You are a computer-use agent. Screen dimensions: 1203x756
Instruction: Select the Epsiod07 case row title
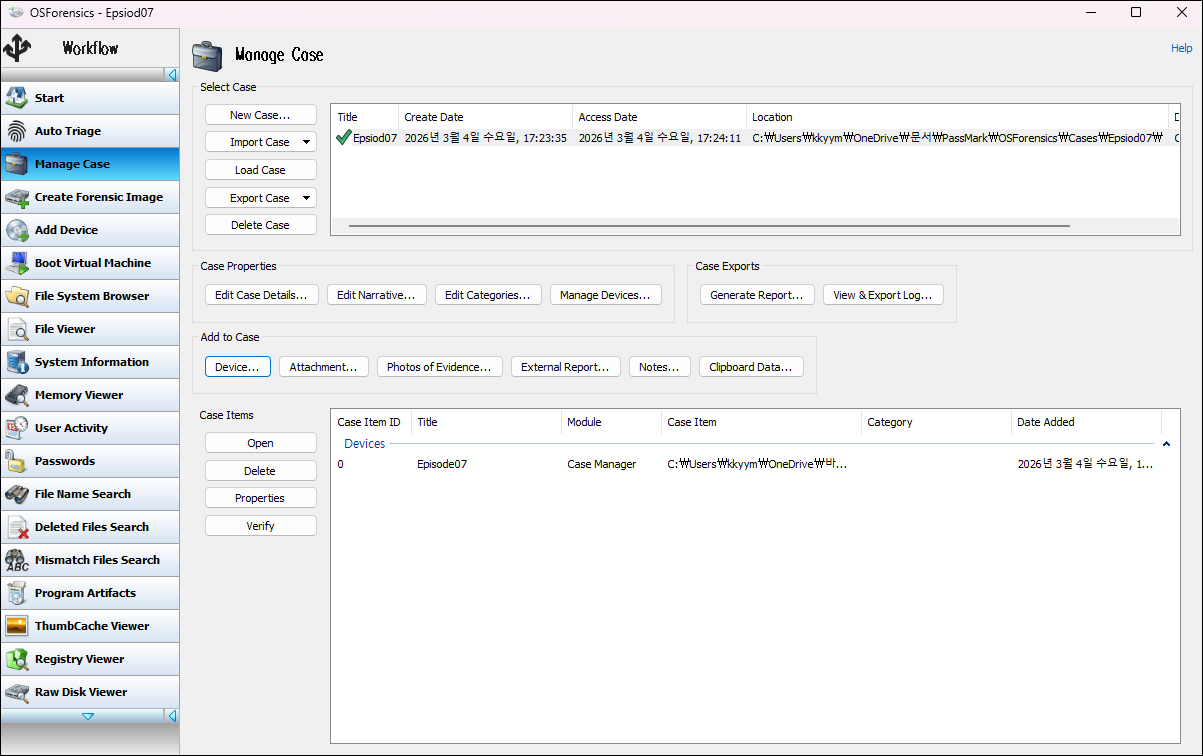click(x=375, y=138)
